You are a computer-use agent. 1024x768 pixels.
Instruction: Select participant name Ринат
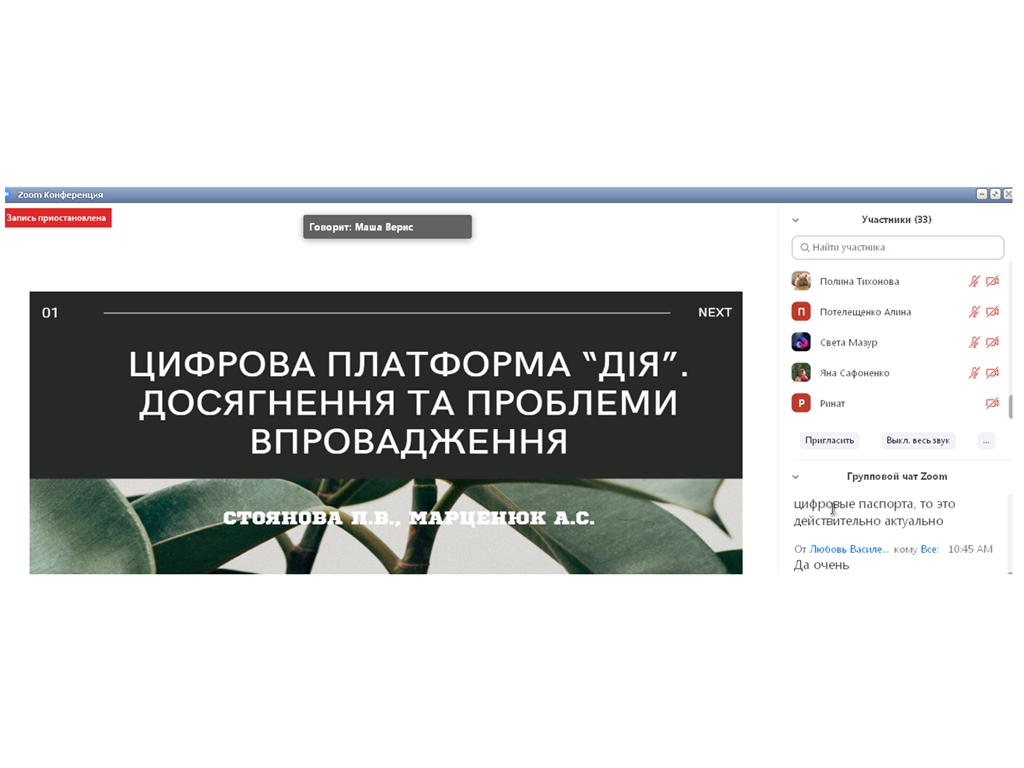(x=832, y=404)
